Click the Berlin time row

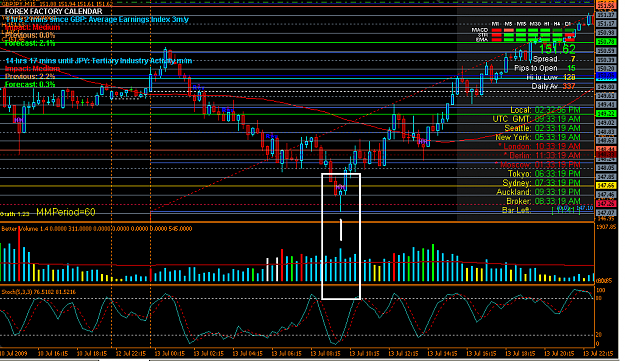[541, 155]
